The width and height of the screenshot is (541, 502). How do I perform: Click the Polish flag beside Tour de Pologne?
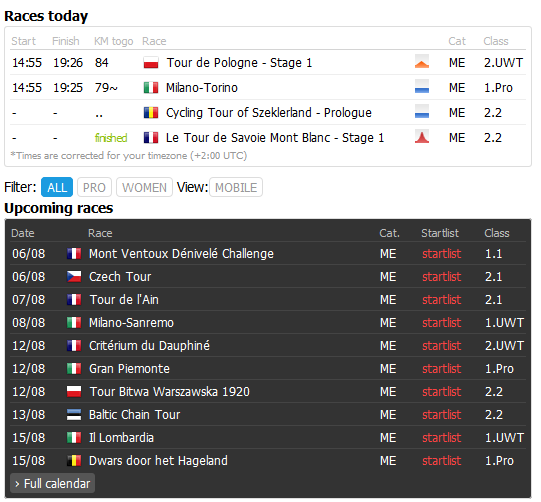151,63
